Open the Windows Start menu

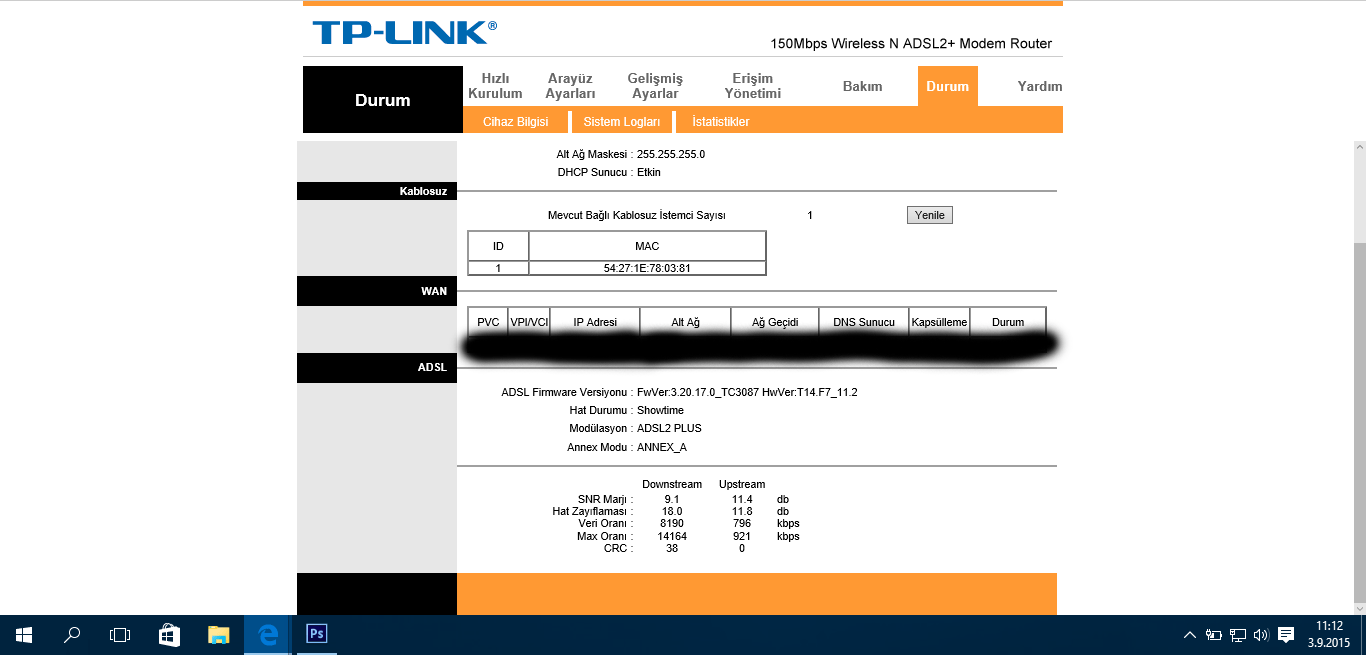24,635
